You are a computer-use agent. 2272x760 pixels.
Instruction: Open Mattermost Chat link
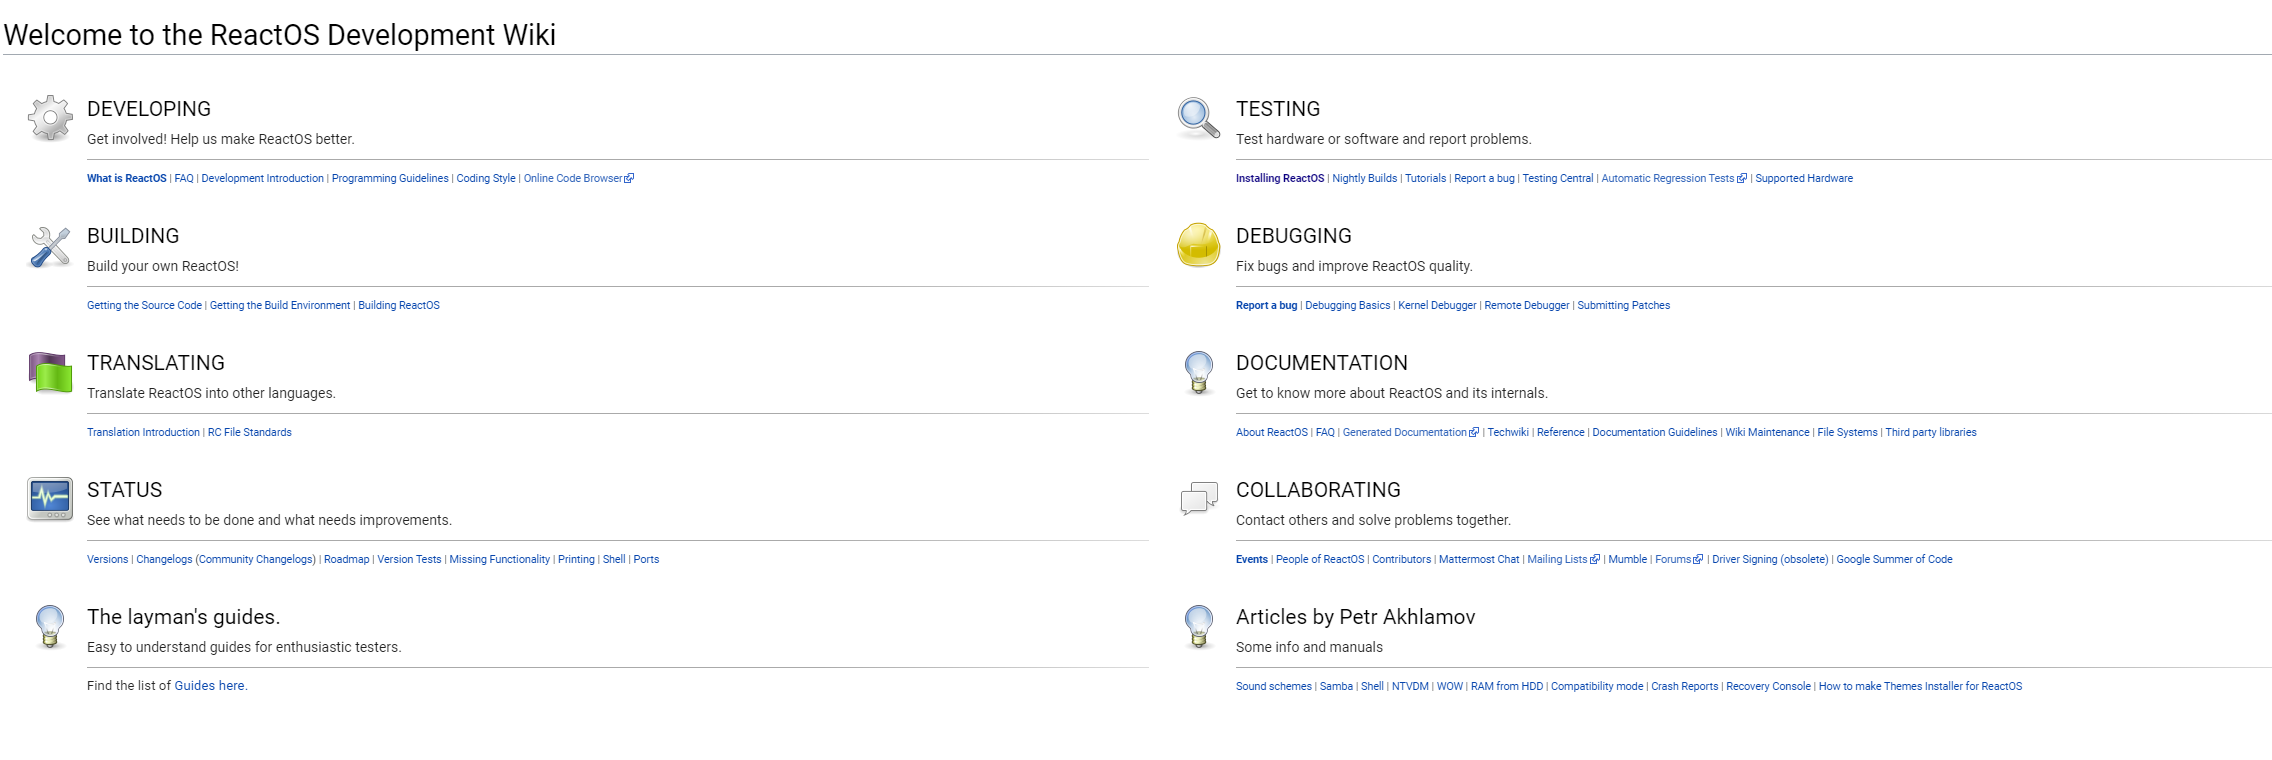tap(1479, 559)
